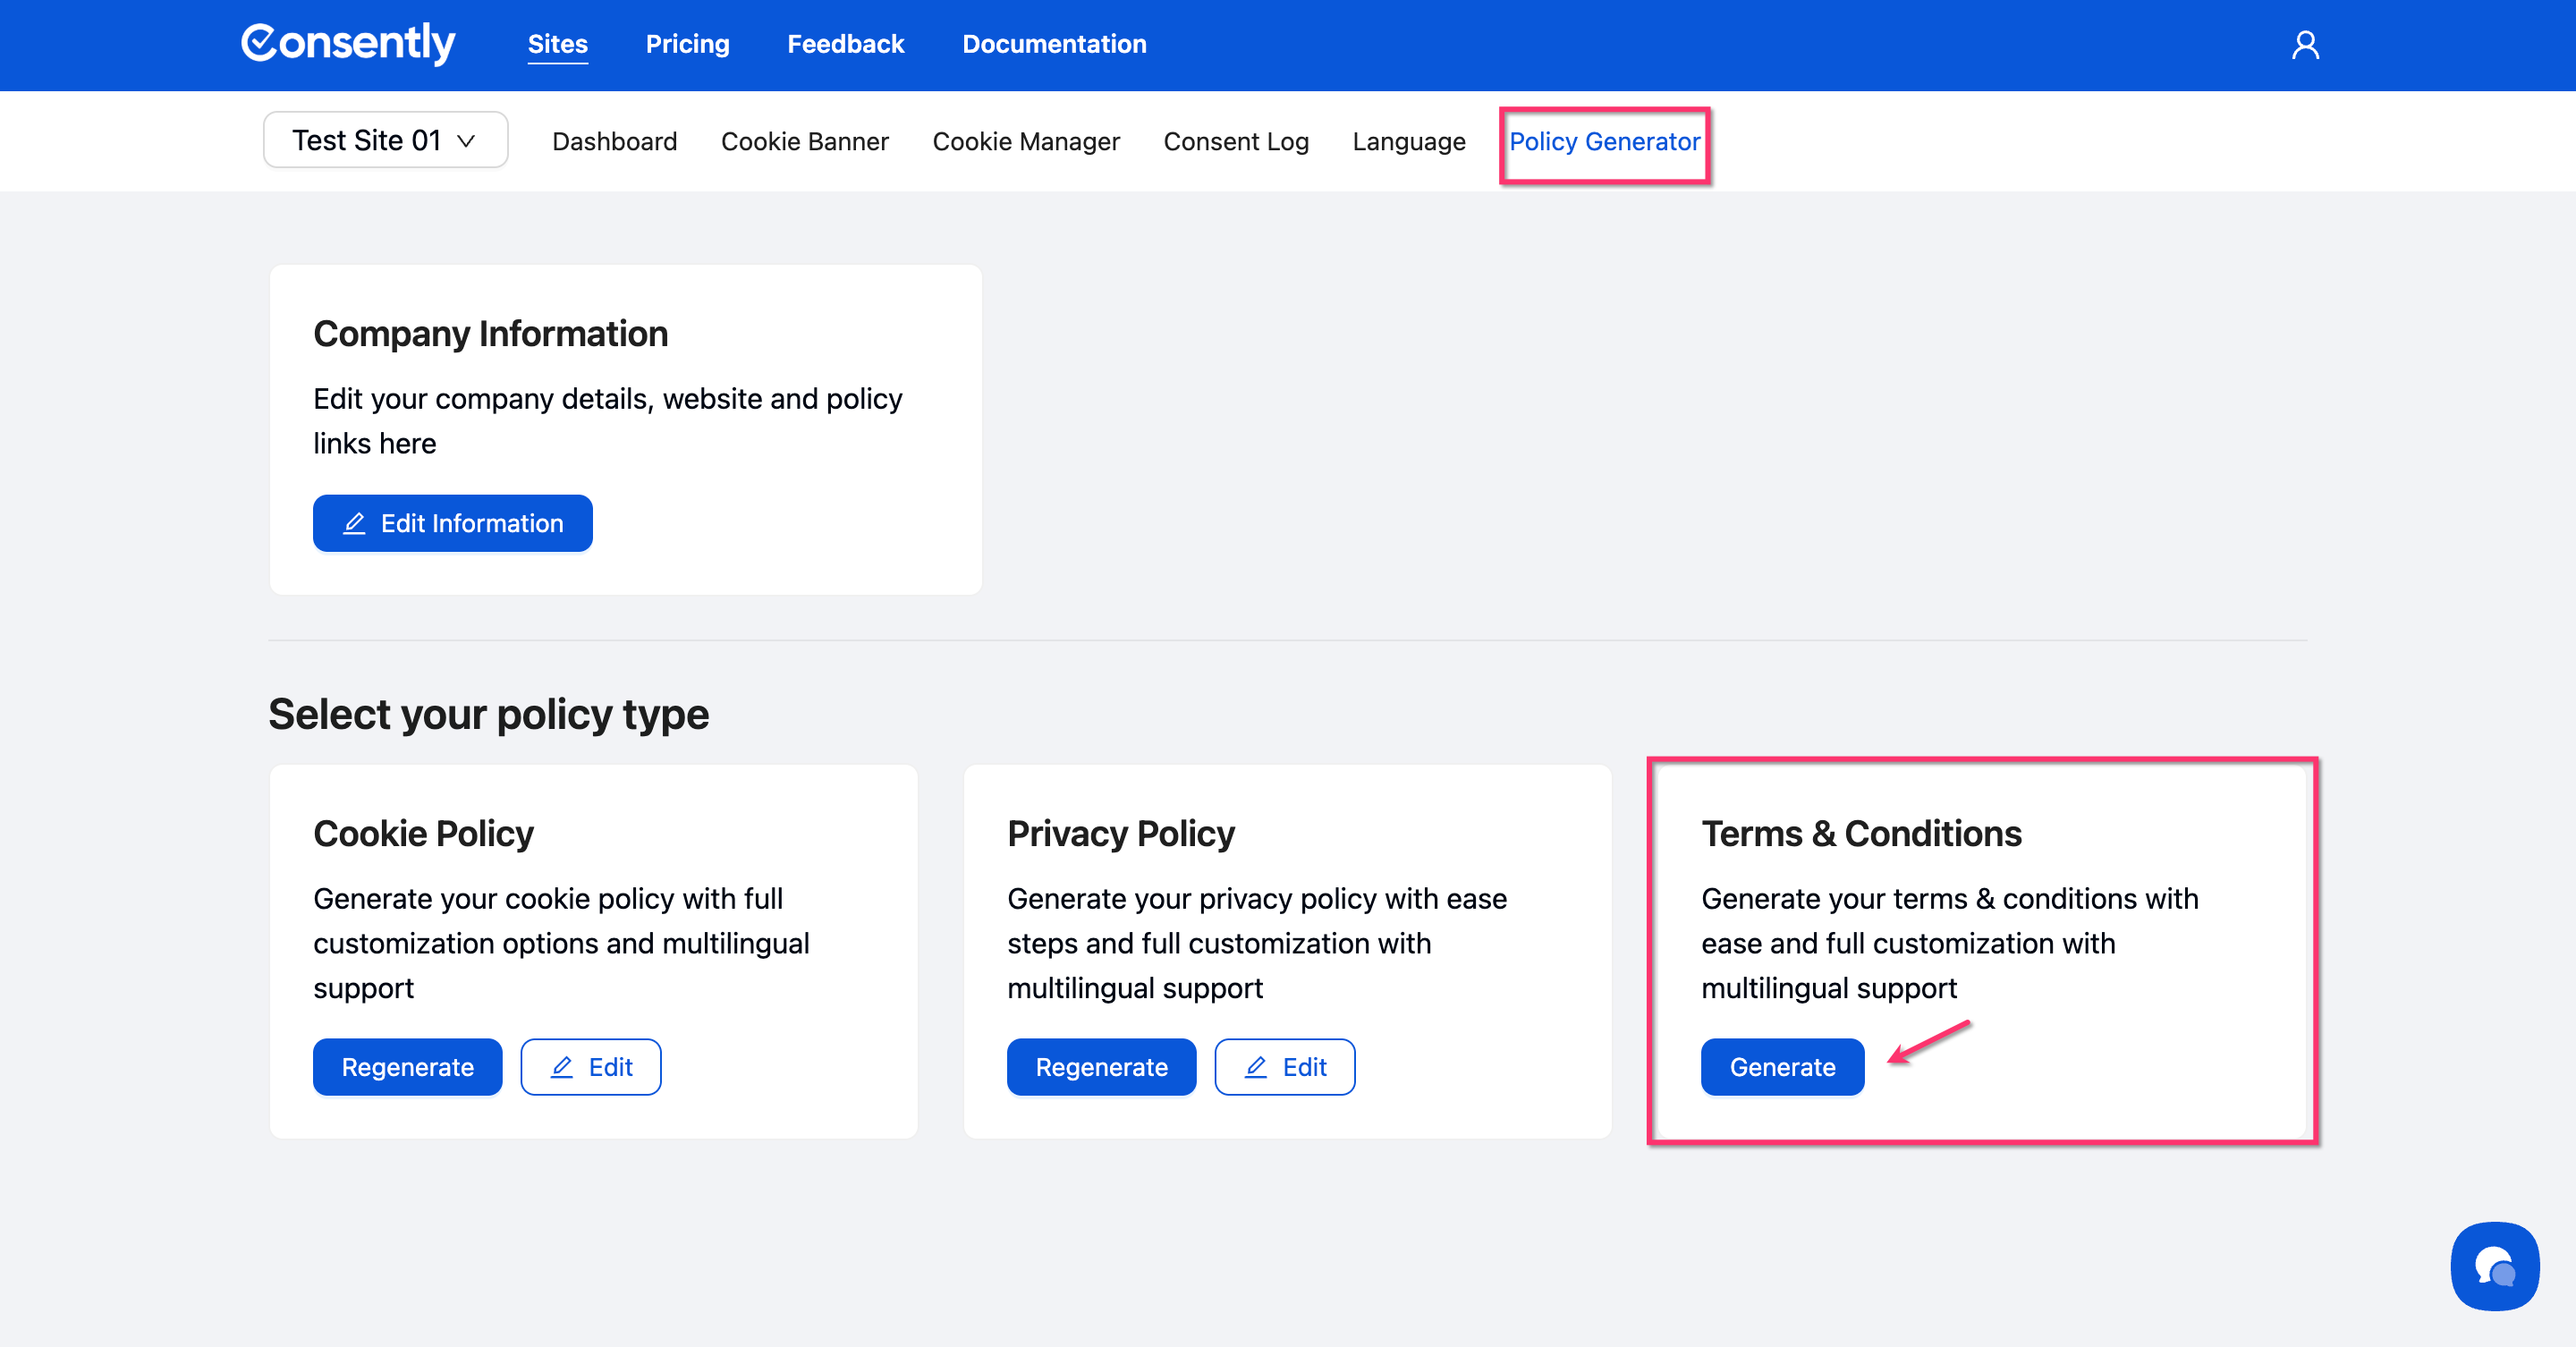Open the Sites menu item

click(x=557, y=44)
